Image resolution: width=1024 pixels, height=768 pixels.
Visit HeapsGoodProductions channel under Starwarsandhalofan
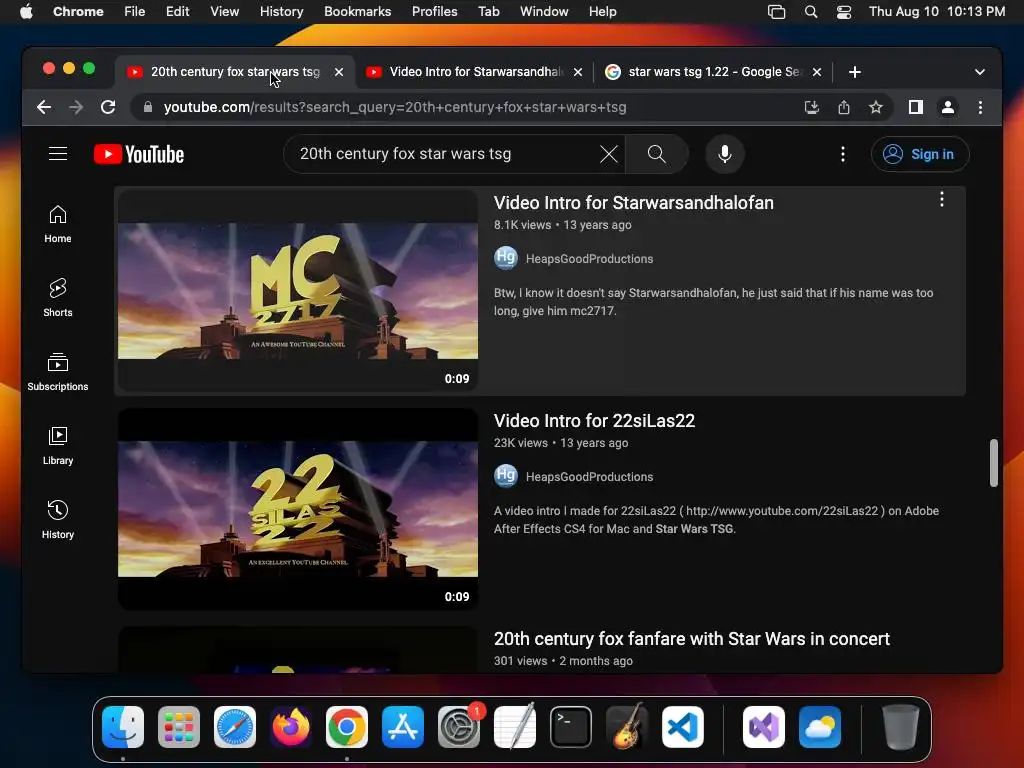click(x=589, y=259)
